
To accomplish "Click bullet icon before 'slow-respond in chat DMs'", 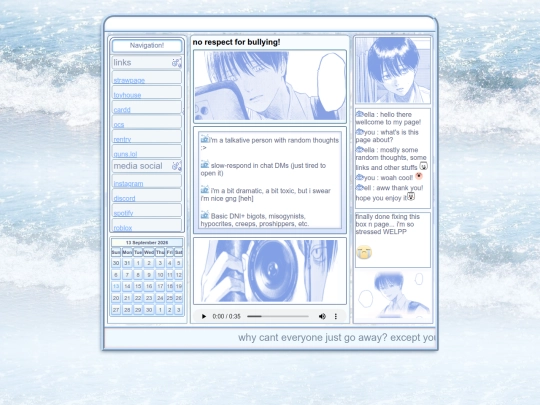I will [205, 164].
